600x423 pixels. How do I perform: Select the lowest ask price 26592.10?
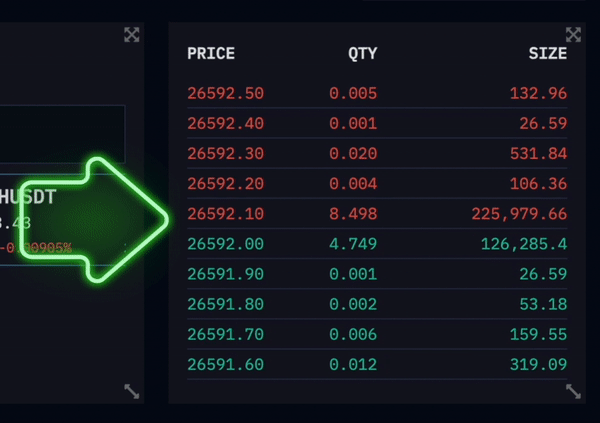pyautogui.click(x=225, y=214)
